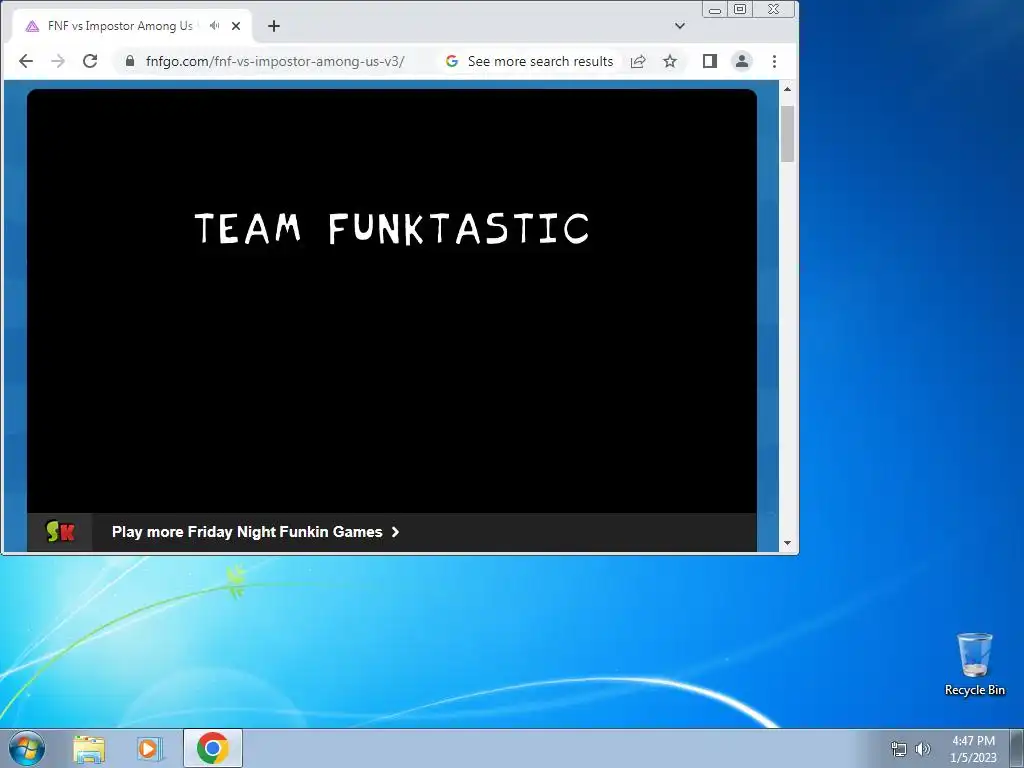Open Chrome side panel

pyautogui.click(x=710, y=61)
